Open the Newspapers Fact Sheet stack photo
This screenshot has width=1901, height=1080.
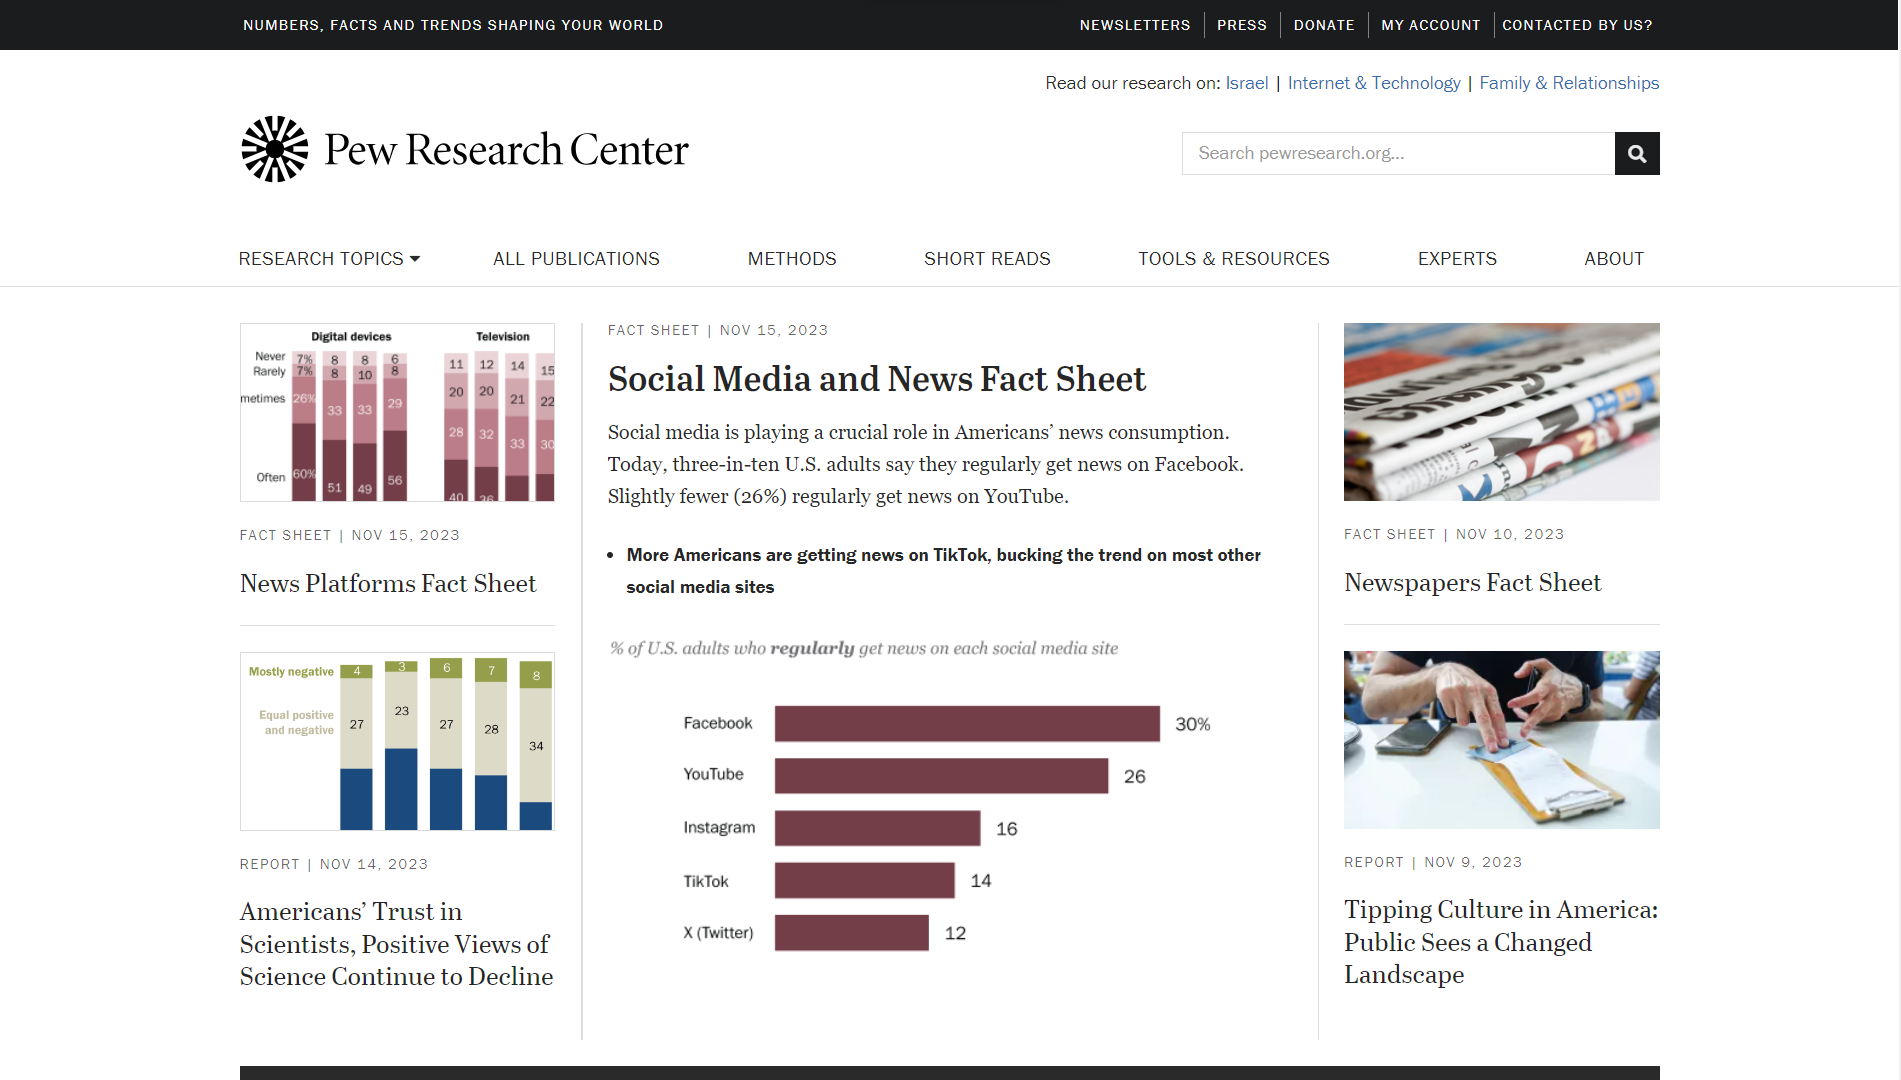point(1501,411)
